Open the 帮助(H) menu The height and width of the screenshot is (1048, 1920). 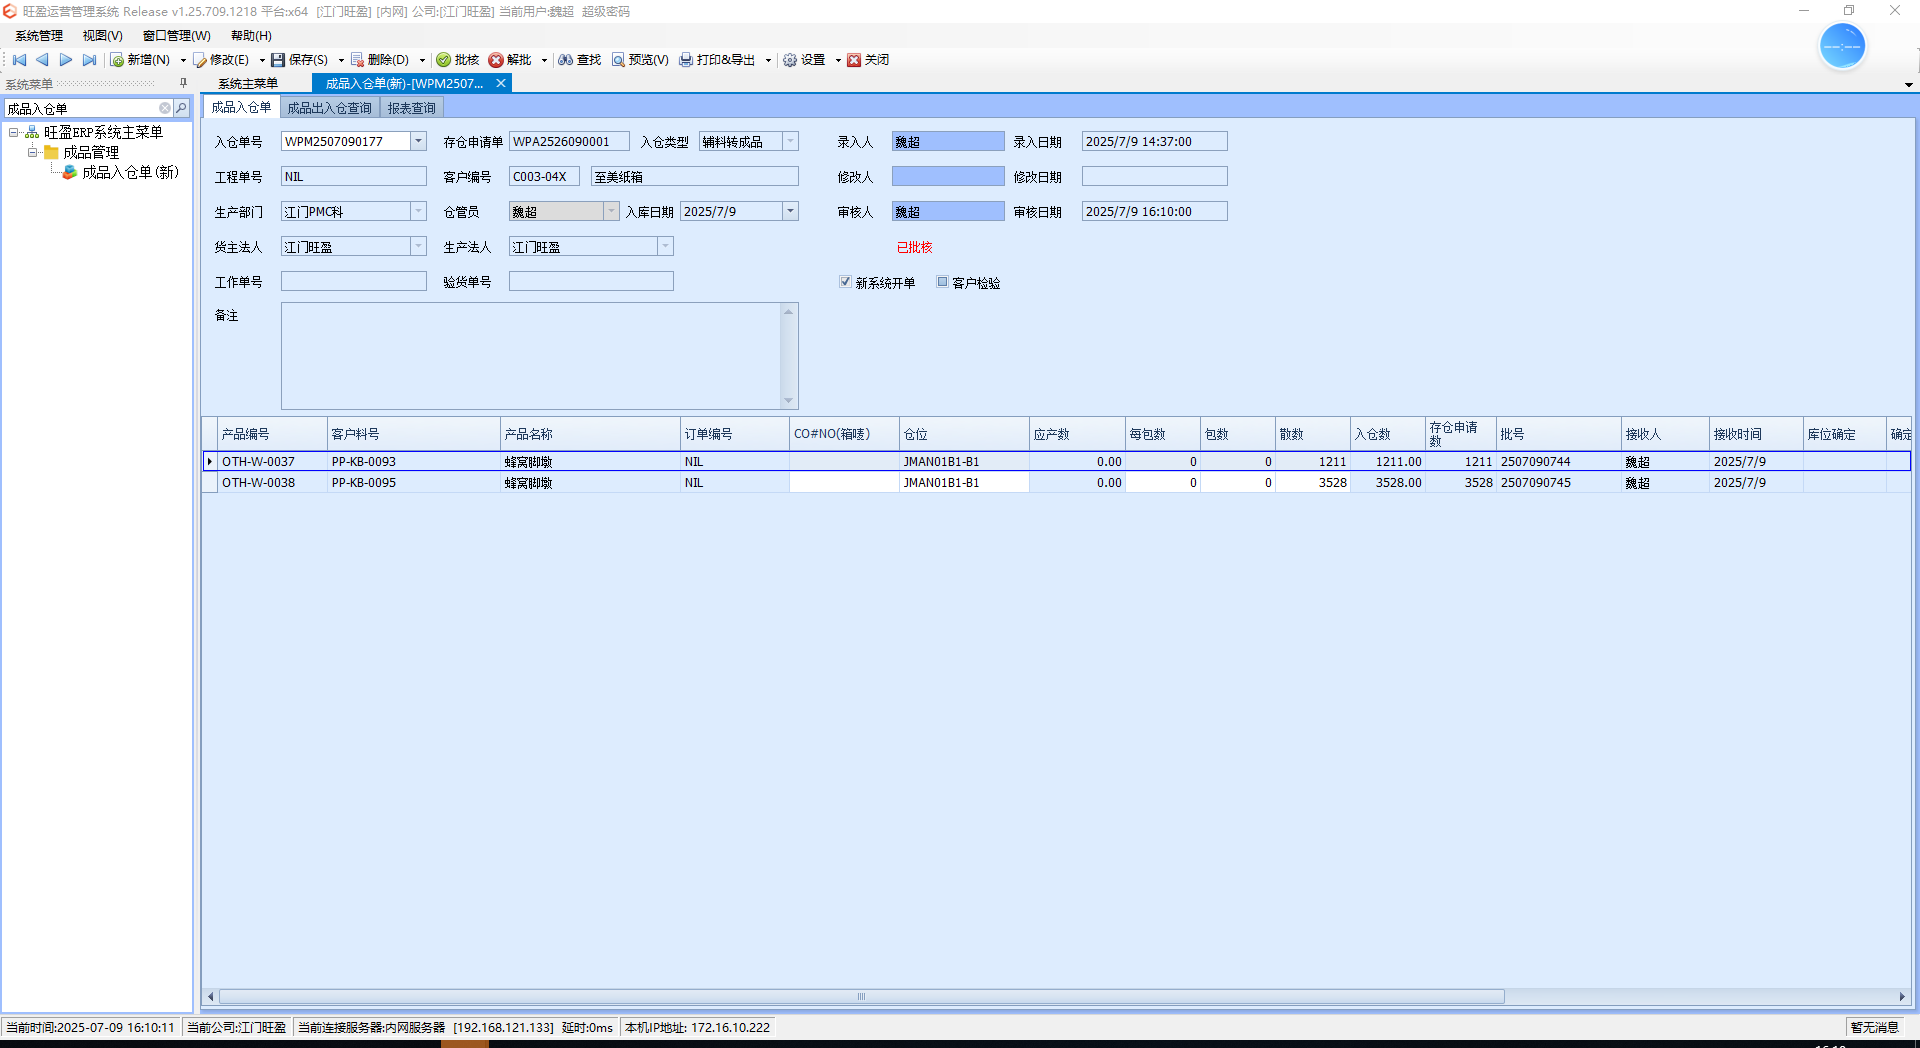[x=251, y=35]
